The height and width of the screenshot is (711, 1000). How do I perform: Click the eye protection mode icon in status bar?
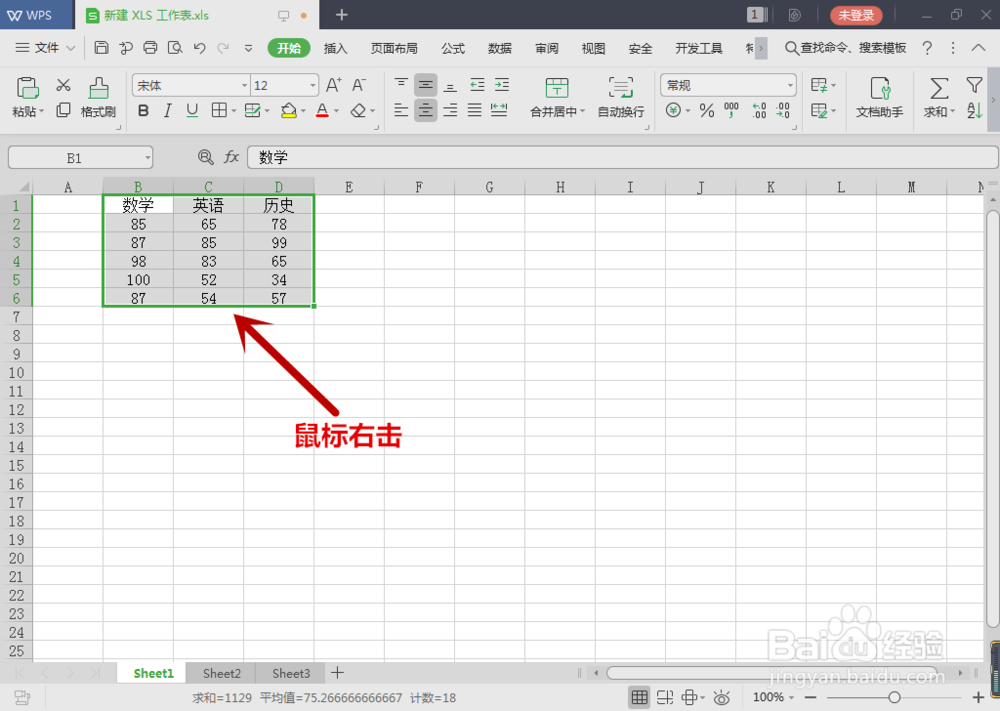point(721,698)
